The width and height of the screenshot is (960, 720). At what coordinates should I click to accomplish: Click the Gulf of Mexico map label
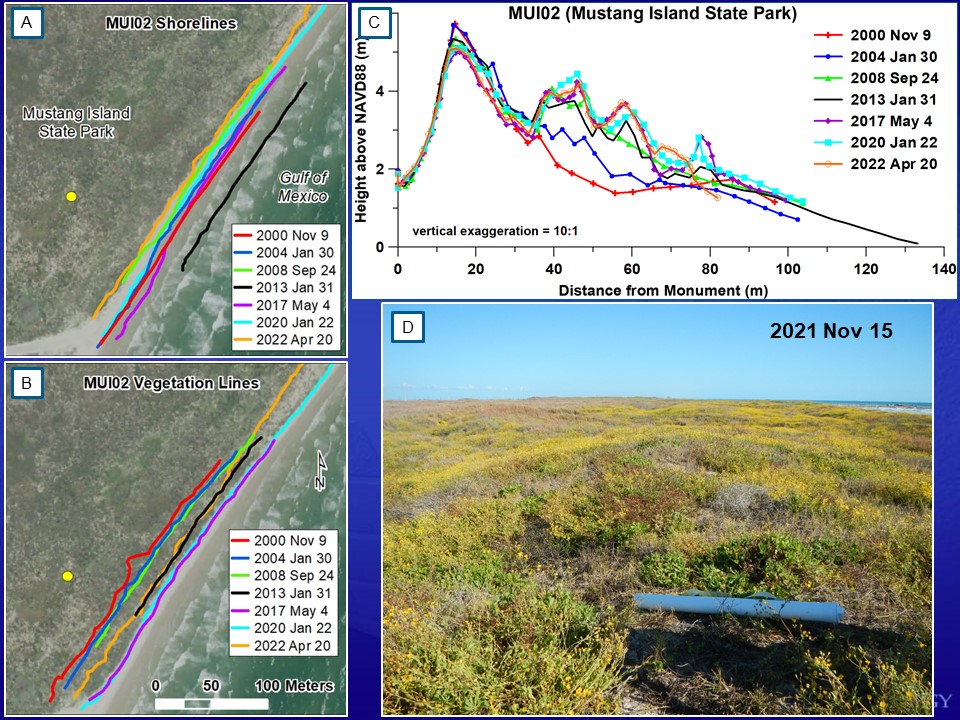[x=303, y=186]
